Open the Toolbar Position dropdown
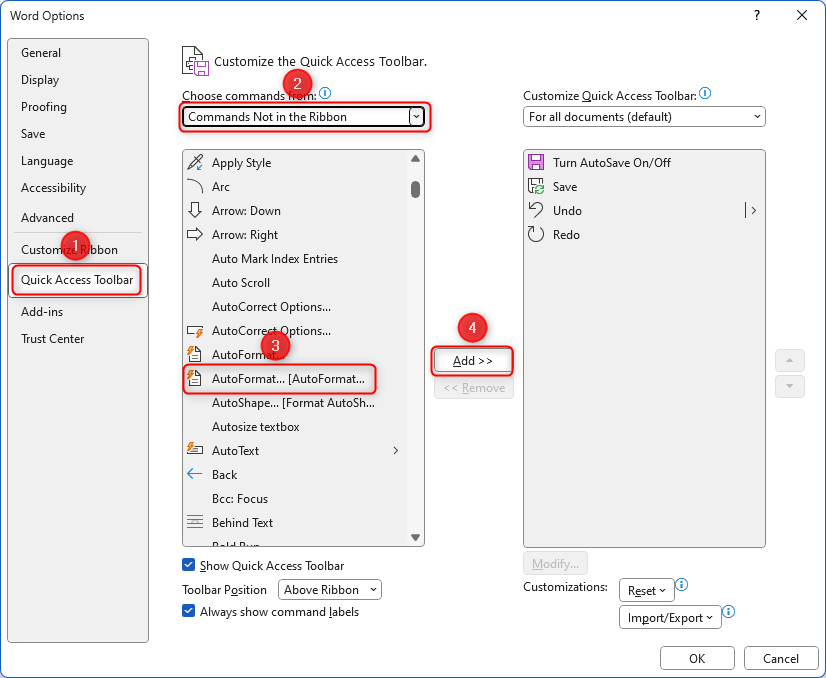The height and width of the screenshot is (678, 826). coord(329,589)
